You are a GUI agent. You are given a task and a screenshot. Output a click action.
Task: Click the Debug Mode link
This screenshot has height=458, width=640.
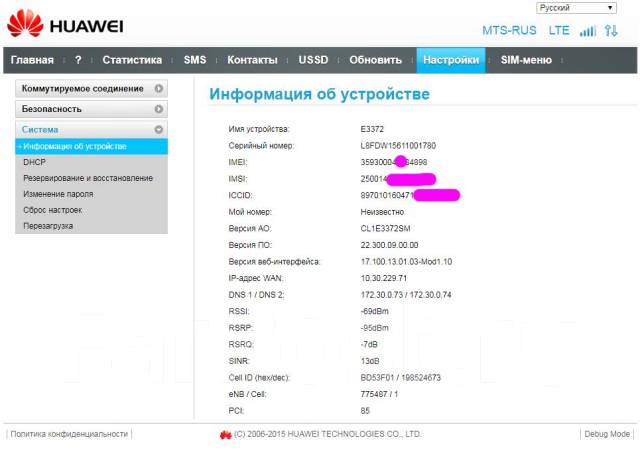point(607,434)
